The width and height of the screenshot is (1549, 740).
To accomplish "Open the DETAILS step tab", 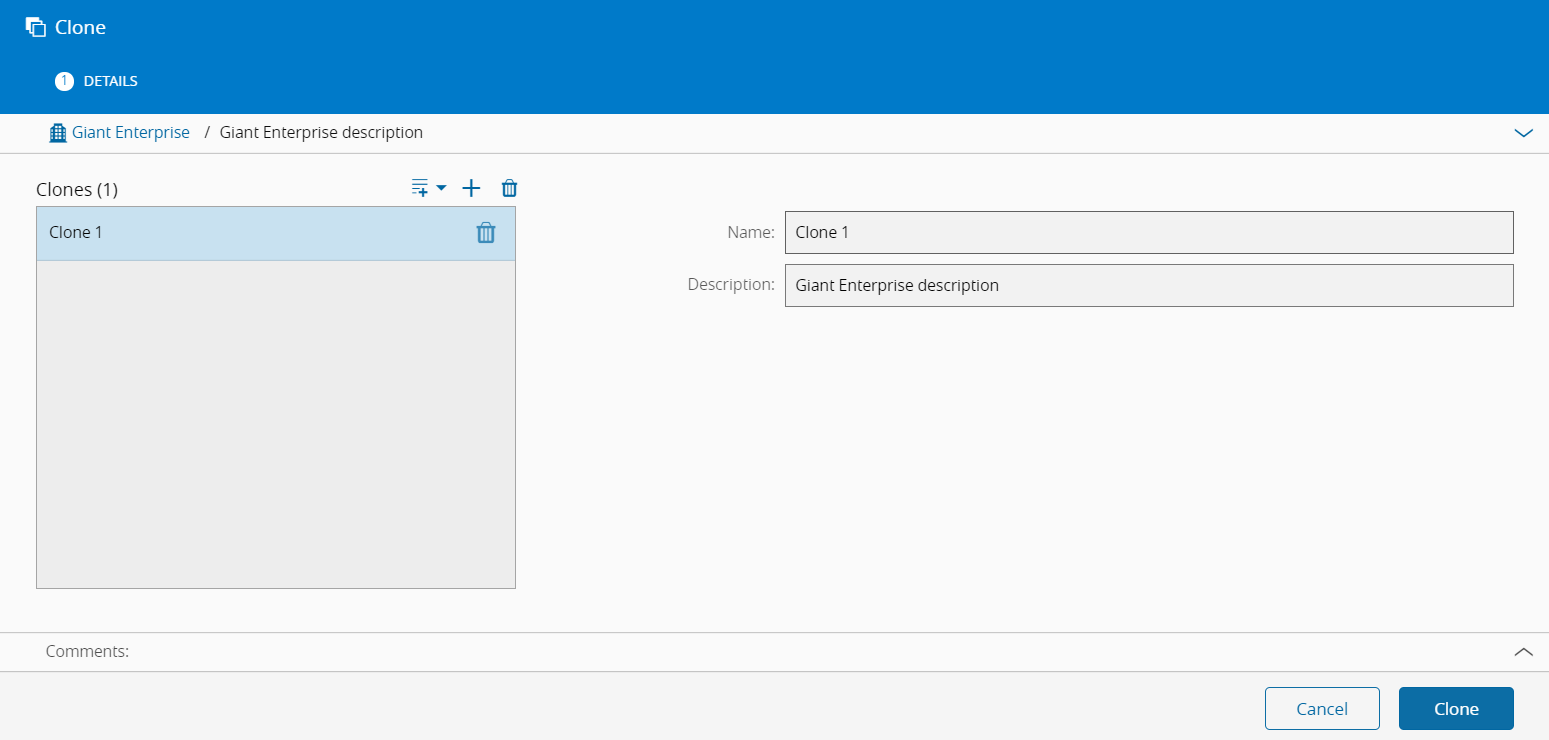I will 110,81.
